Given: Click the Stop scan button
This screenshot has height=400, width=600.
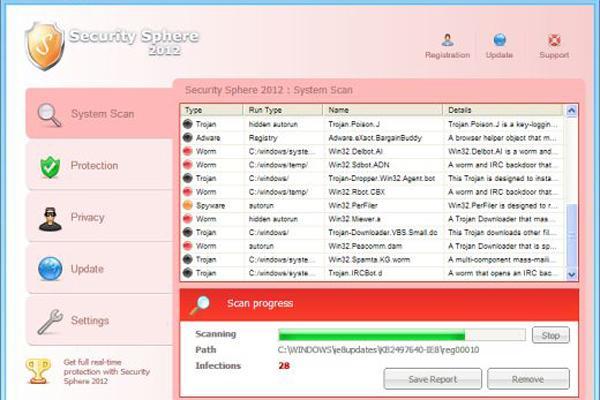Looking at the screenshot, I should click(551, 335).
